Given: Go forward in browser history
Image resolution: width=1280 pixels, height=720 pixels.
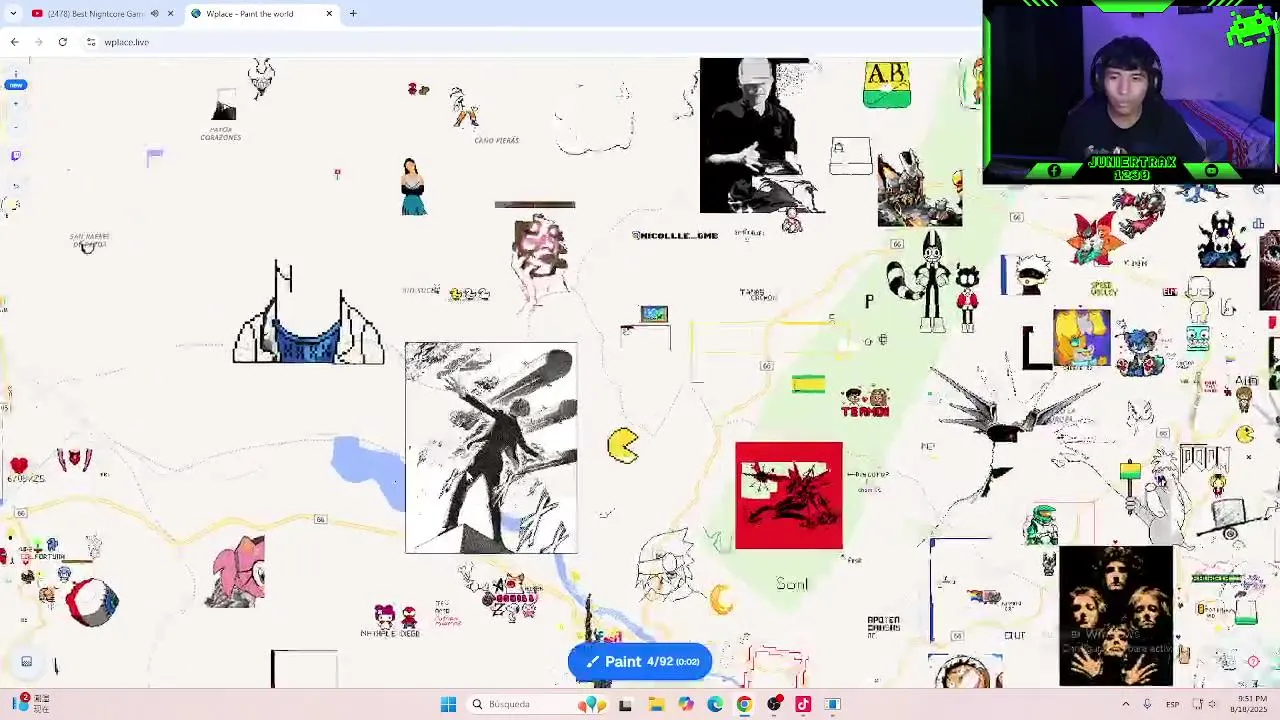Looking at the screenshot, I should (x=38, y=42).
